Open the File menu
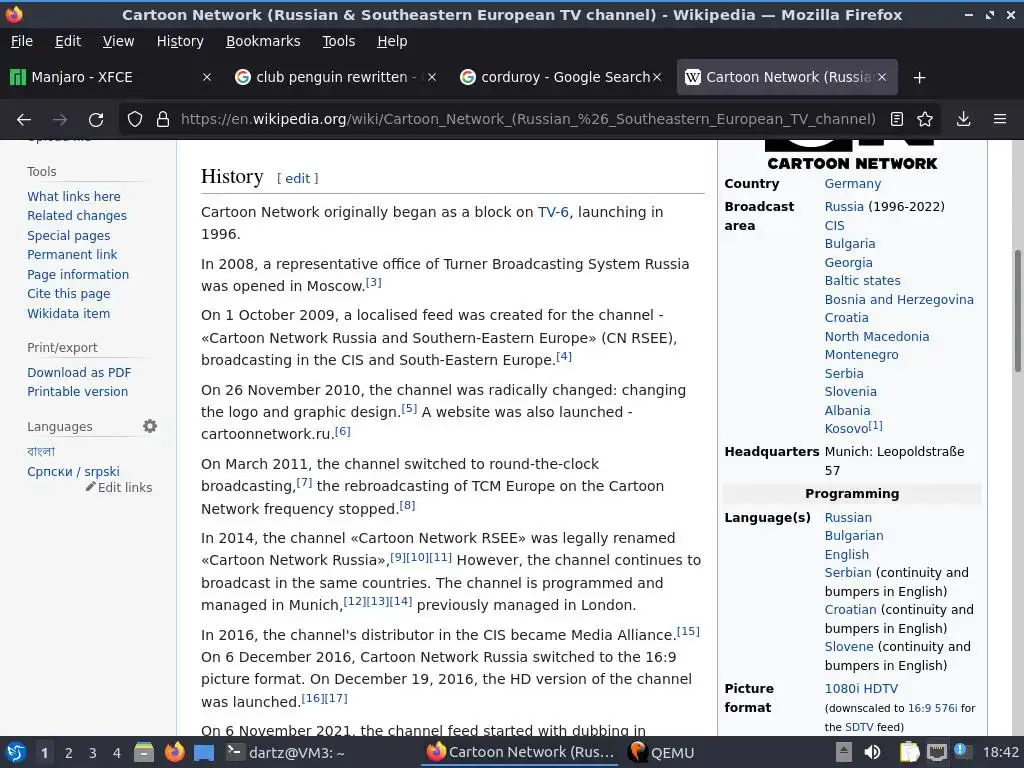The width and height of the screenshot is (1024, 768). [x=22, y=41]
